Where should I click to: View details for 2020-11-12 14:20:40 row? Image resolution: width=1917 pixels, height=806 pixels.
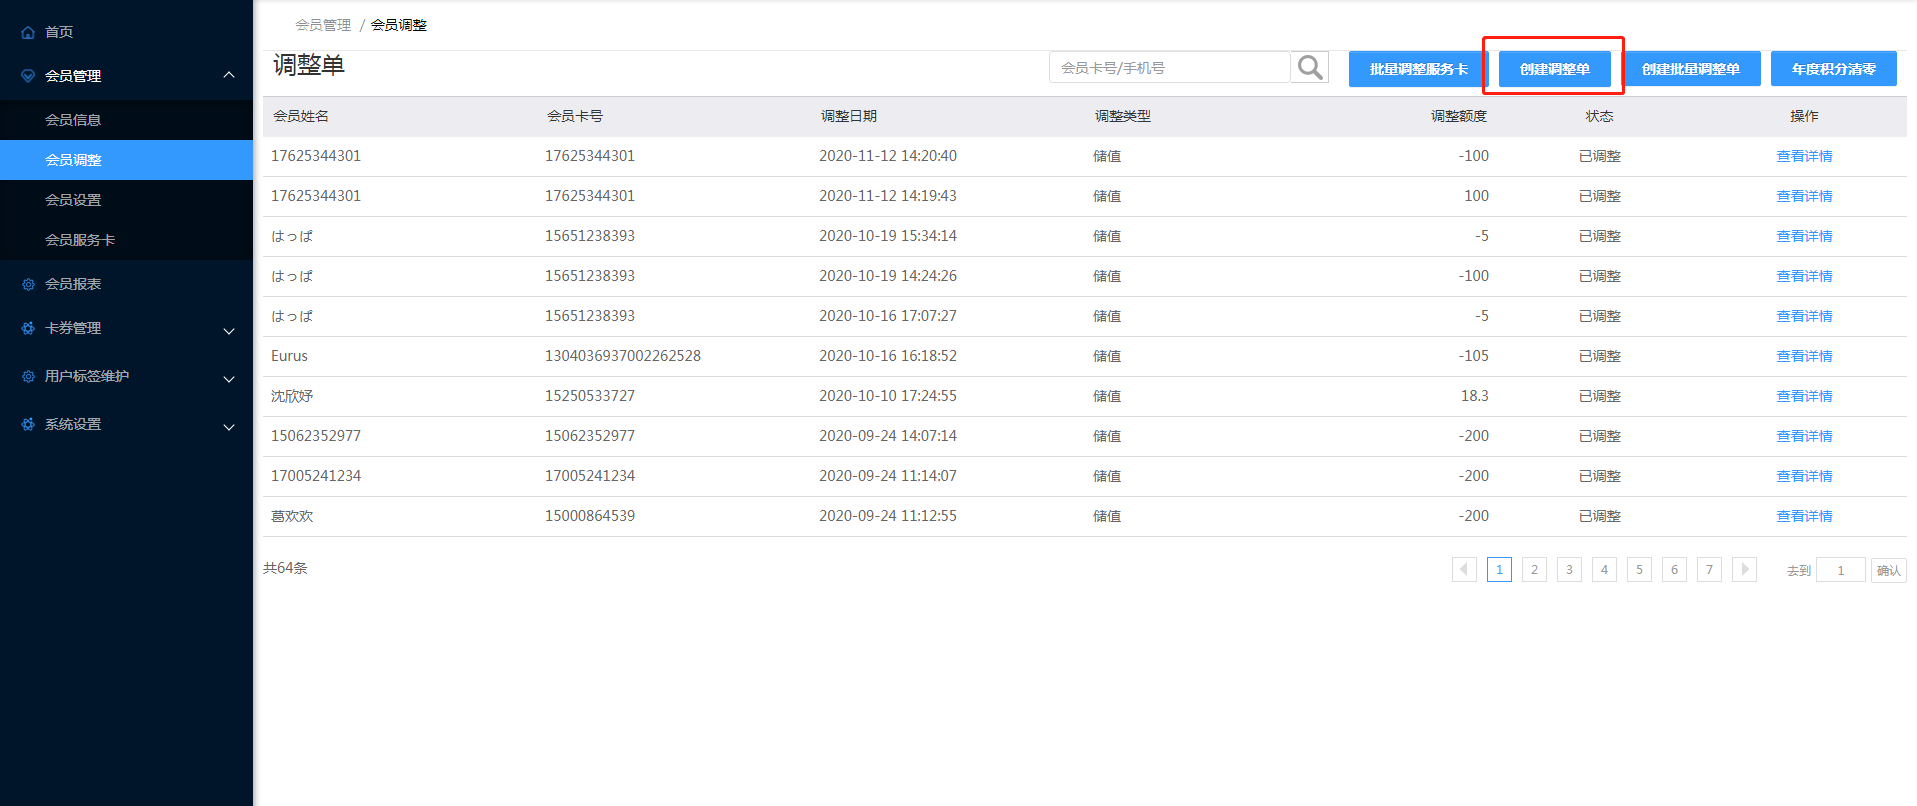[1804, 156]
